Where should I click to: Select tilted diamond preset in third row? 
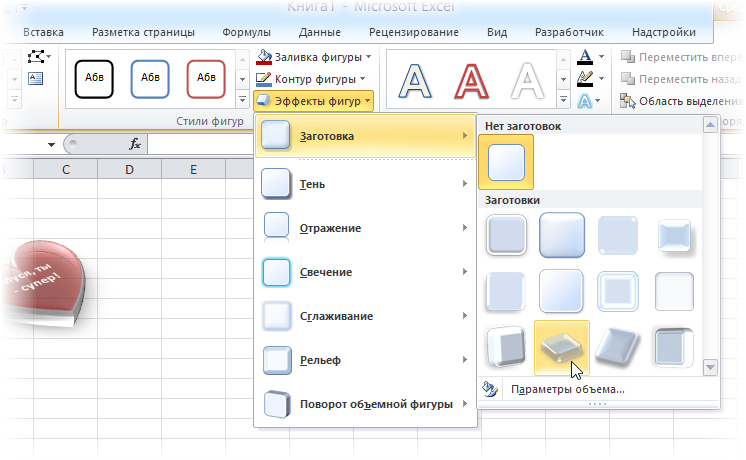[617, 347]
